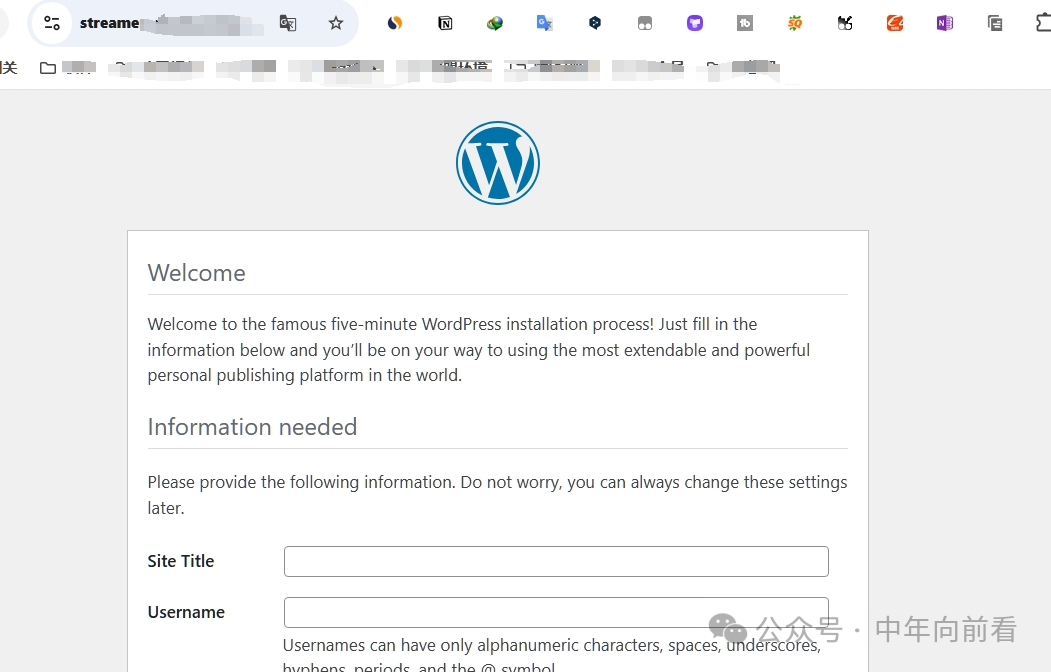Click the 'Site Title' label
1051x672 pixels.
point(181,561)
